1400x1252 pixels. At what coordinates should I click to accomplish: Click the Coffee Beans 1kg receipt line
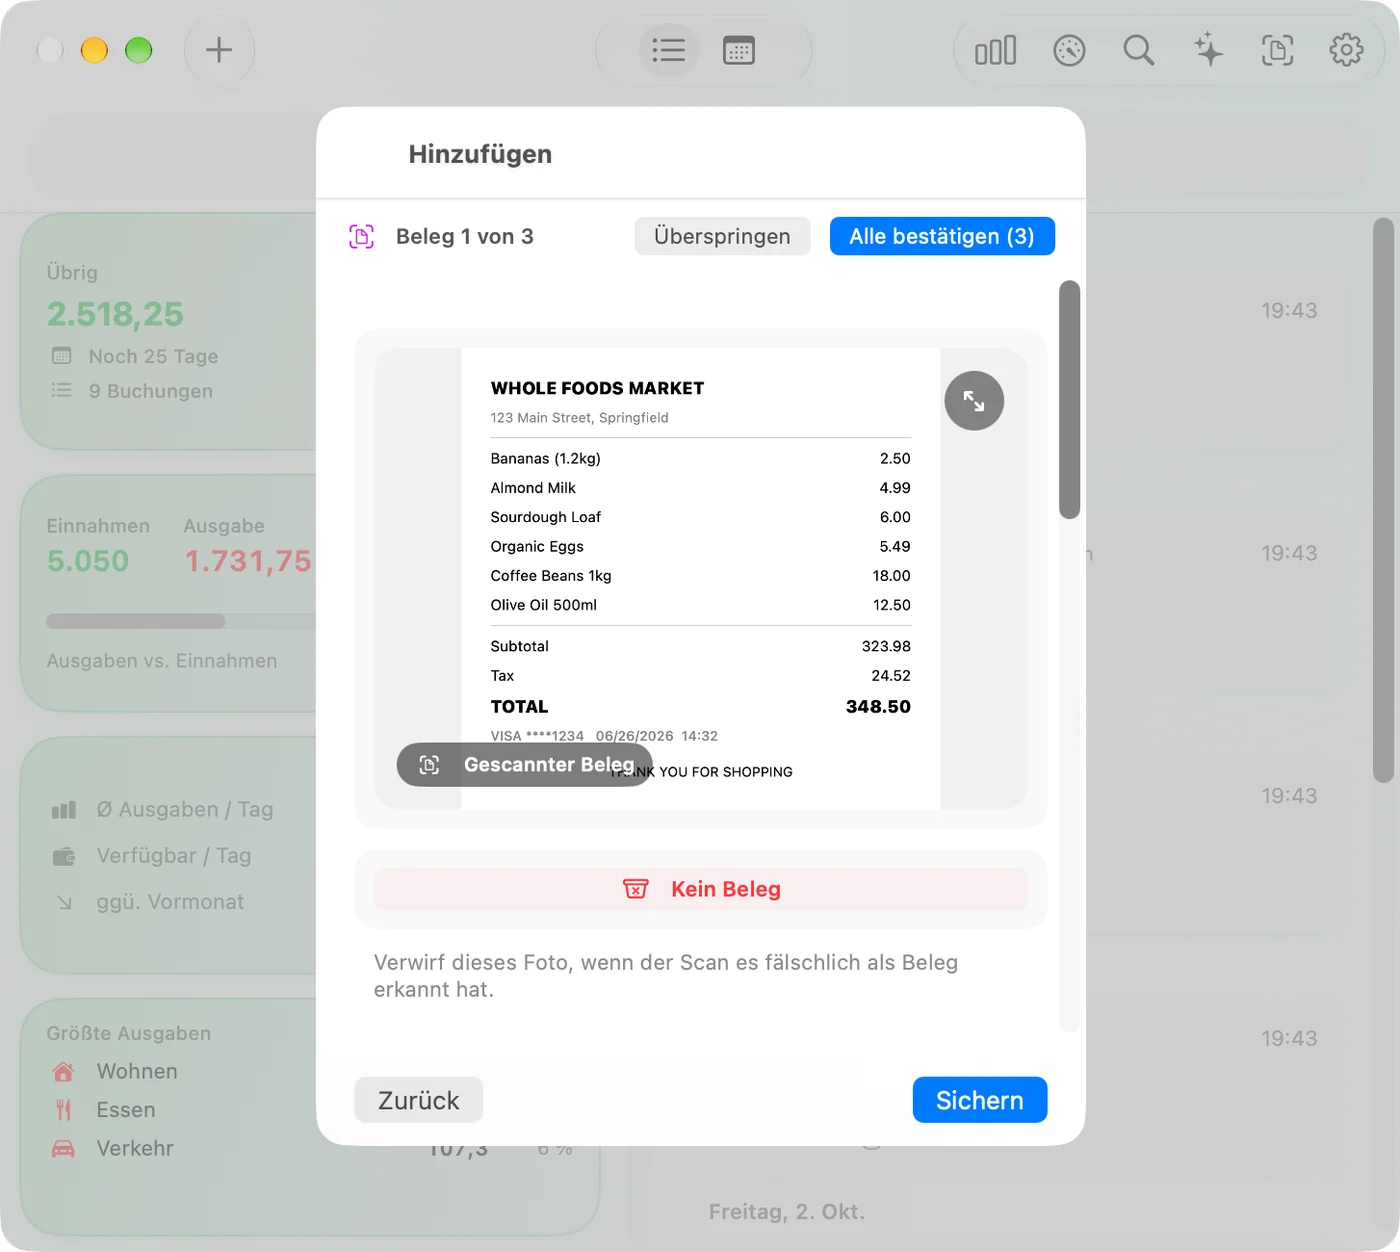tap(700, 576)
